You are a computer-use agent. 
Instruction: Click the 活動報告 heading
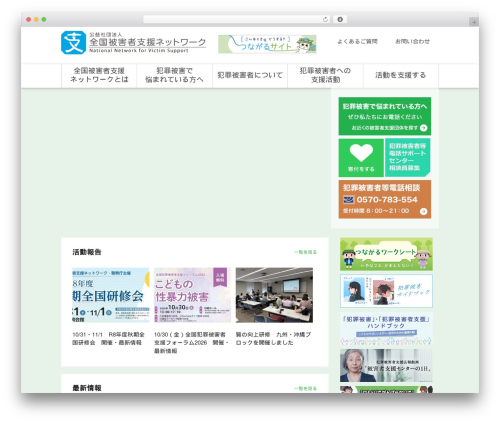pyautogui.click(x=87, y=252)
